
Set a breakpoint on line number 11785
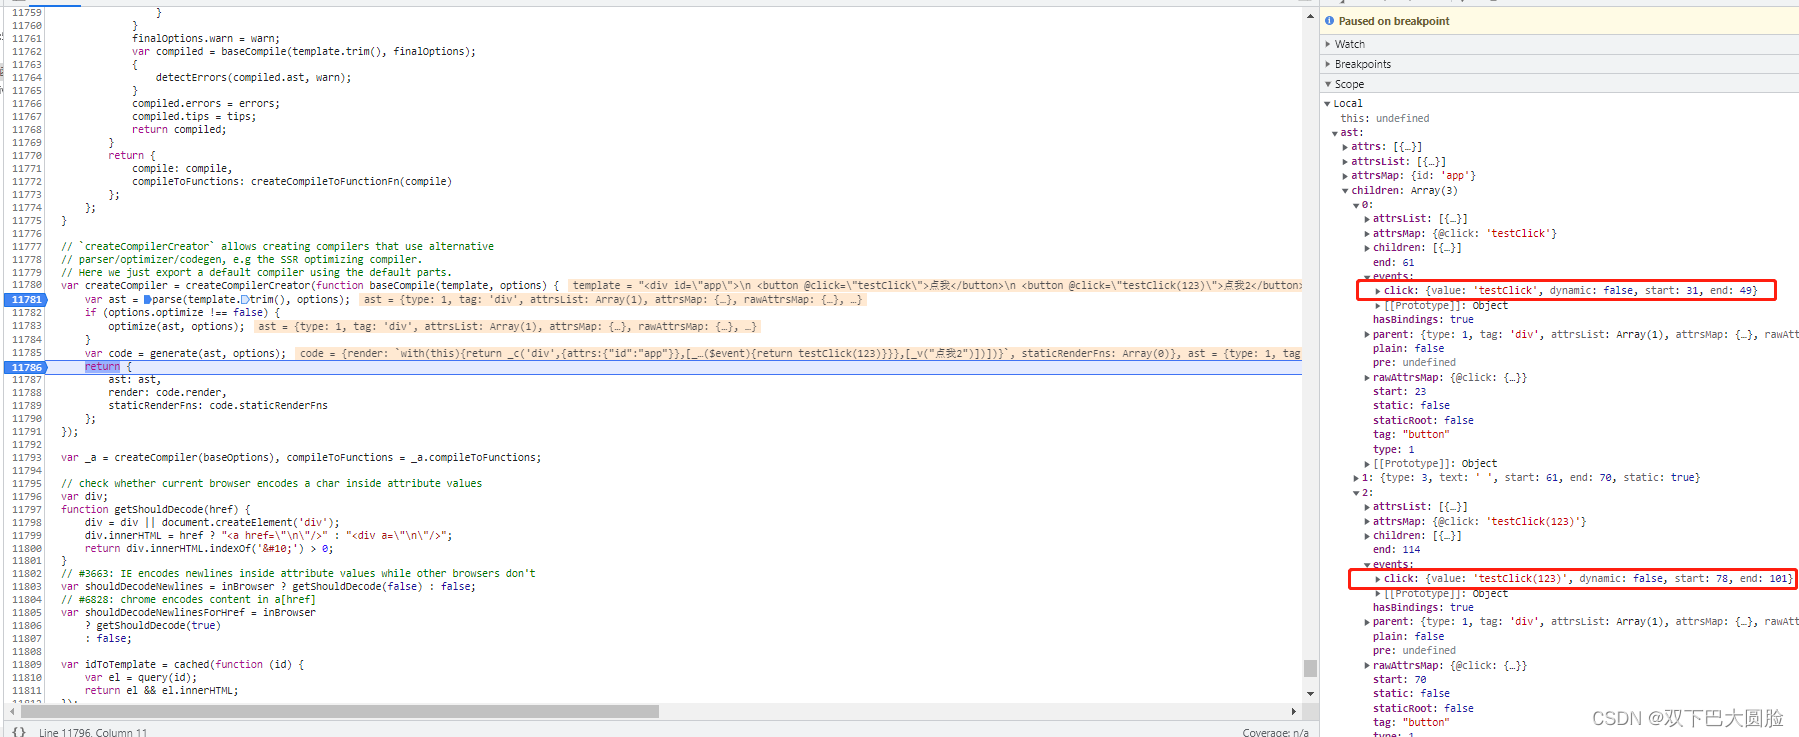click(x=27, y=353)
